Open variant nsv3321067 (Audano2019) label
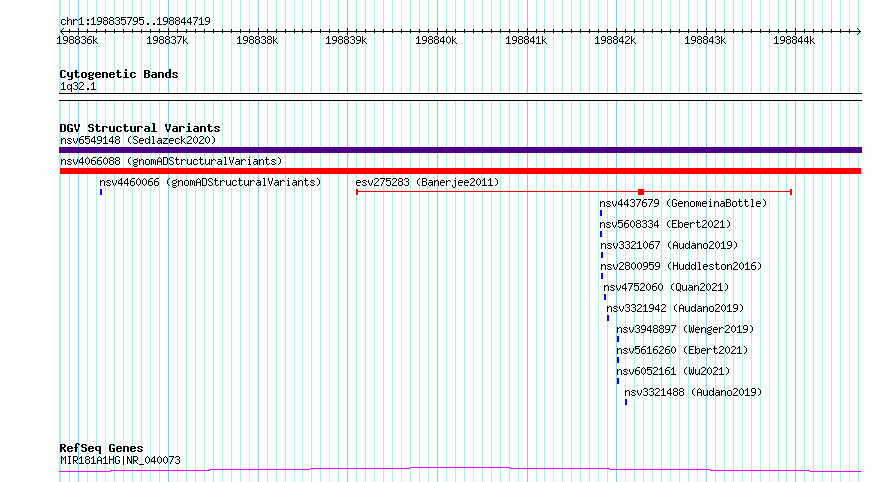Screen dimensions: 890x482 669,245
